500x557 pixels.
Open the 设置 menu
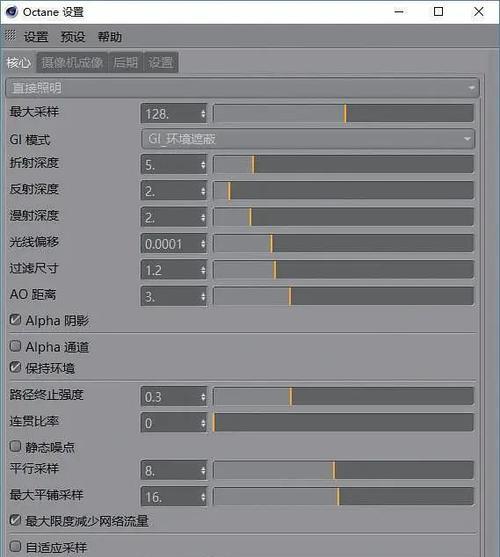click(36, 37)
